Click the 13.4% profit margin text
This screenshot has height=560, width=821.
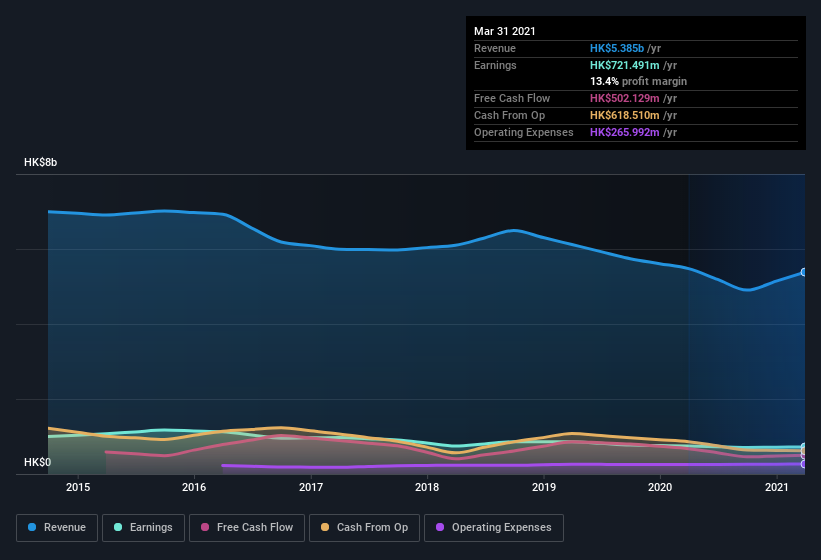[x=638, y=81]
